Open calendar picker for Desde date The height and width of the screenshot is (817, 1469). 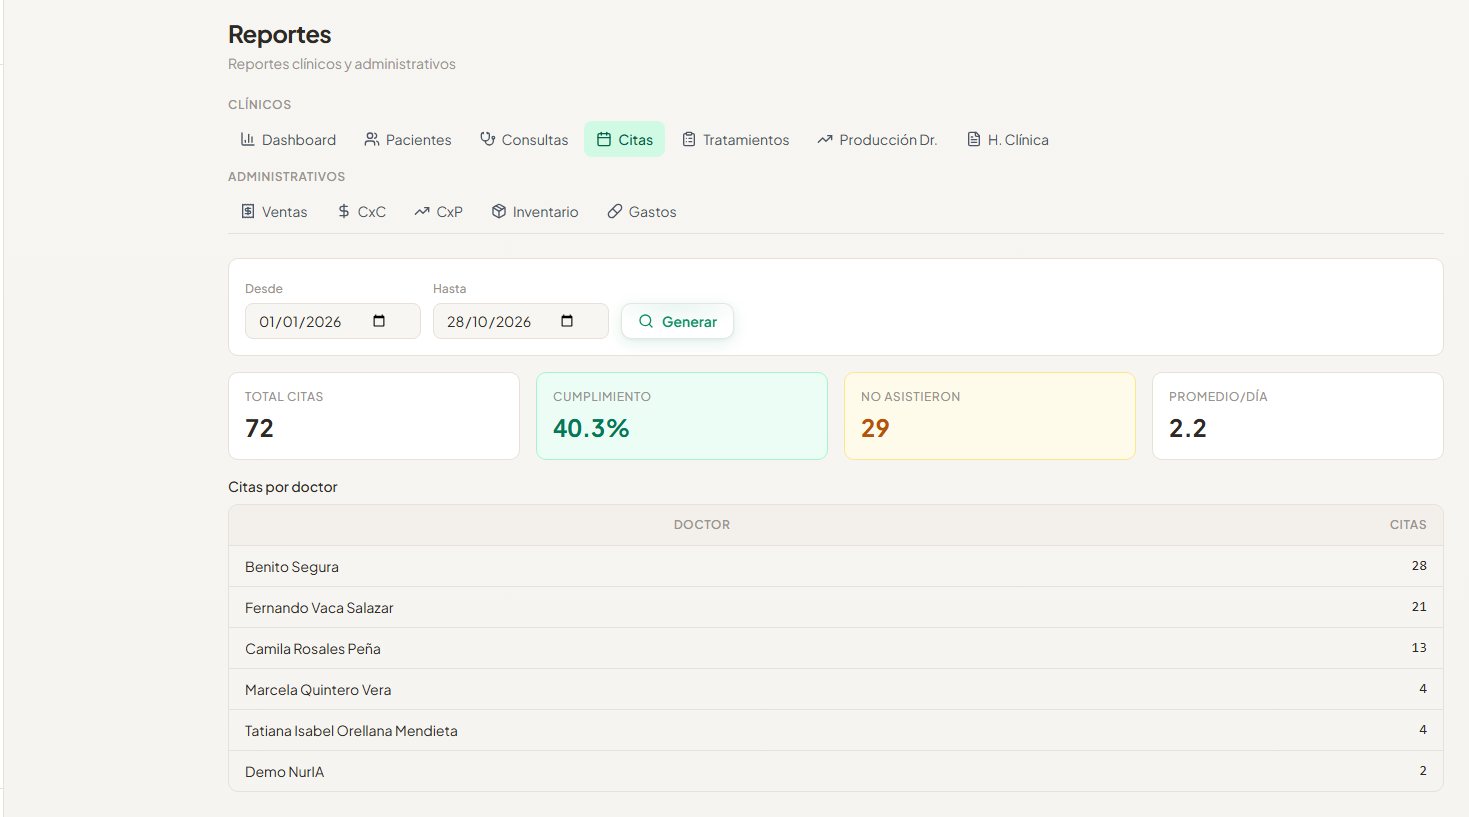pyautogui.click(x=379, y=321)
